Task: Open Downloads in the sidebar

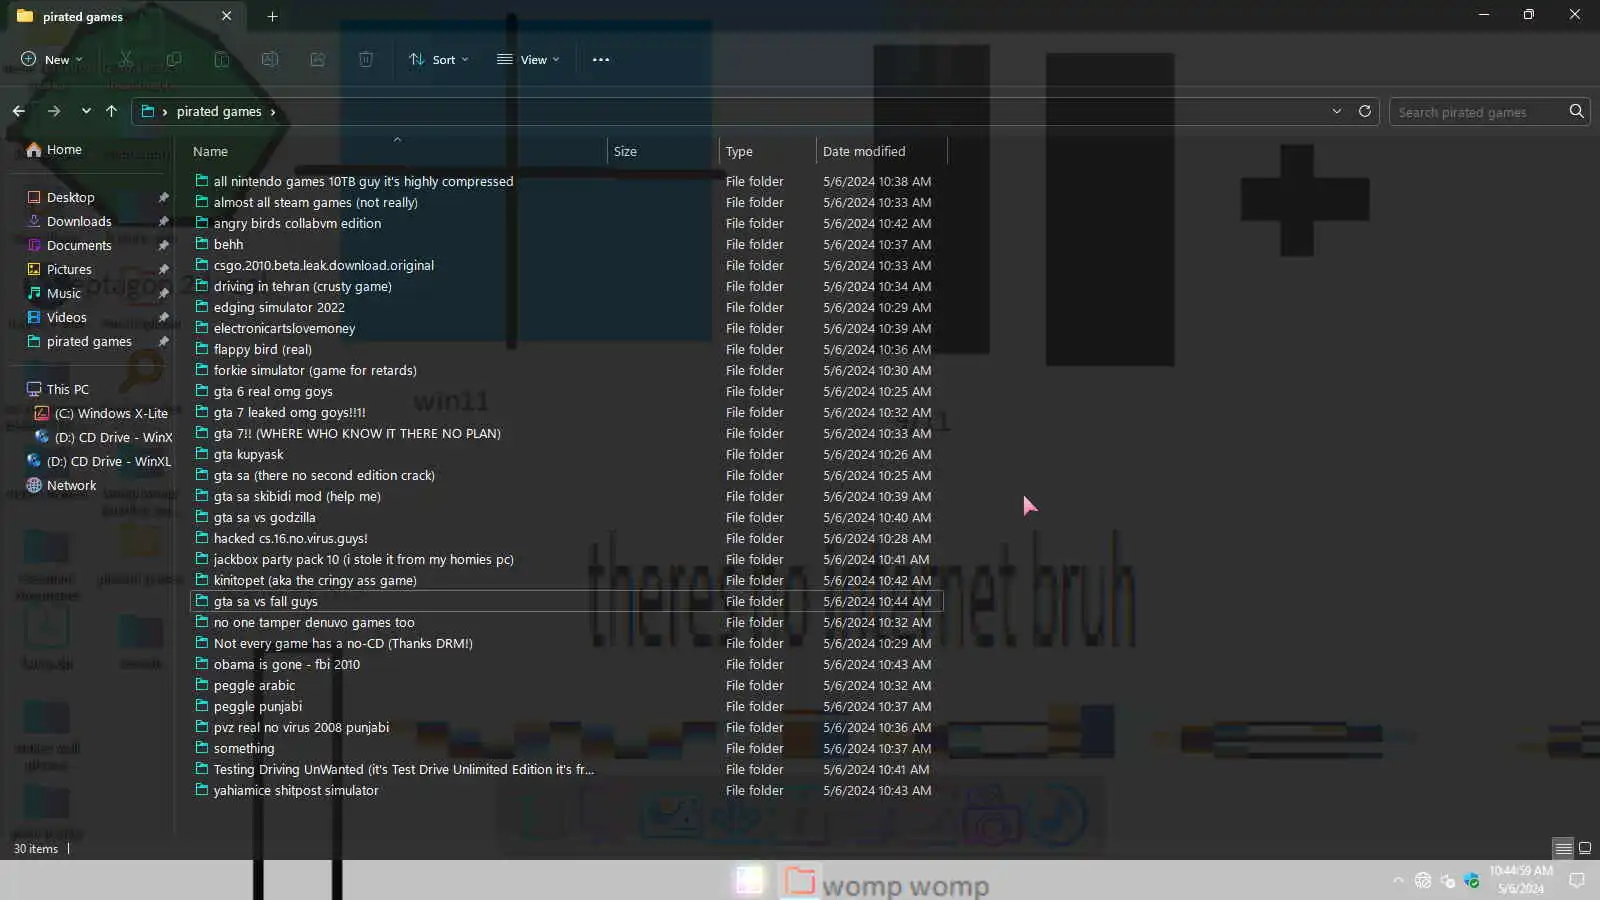Action: pos(79,221)
